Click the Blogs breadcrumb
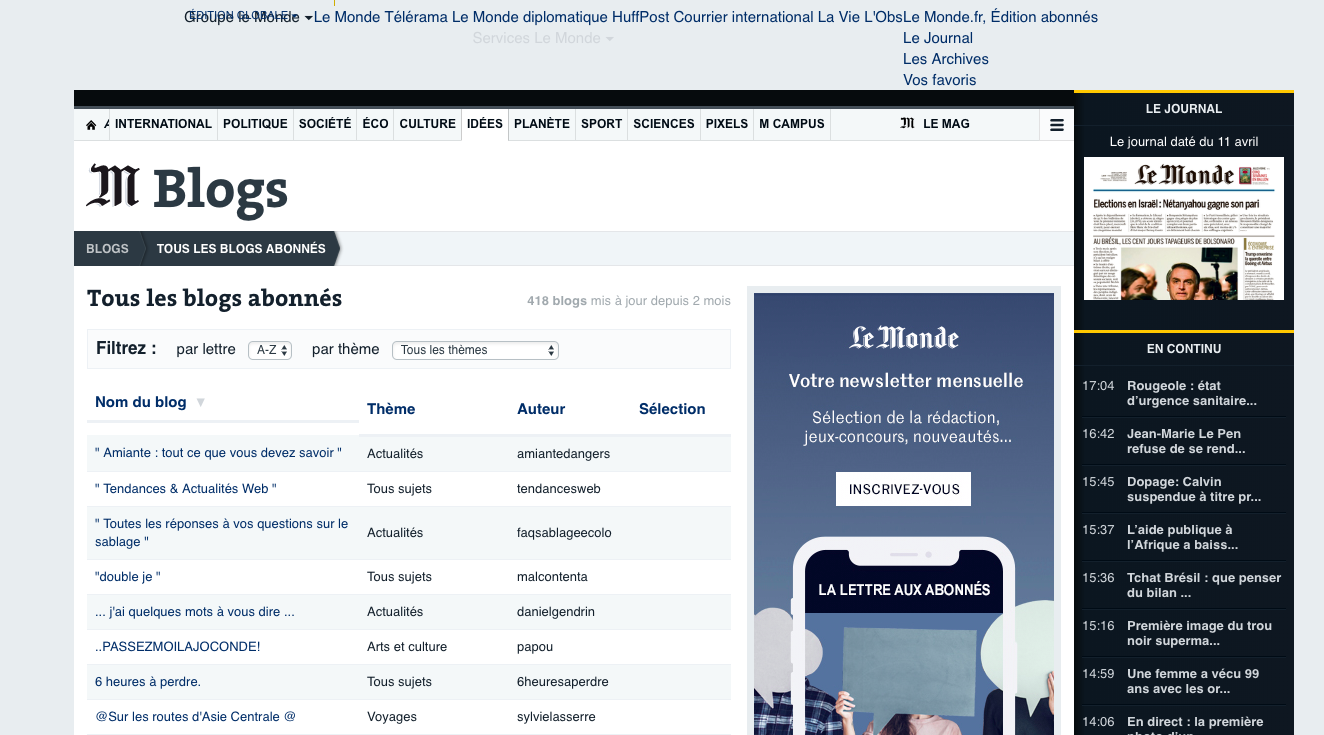Screen dimensions: 1324x735 tap(107, 249)
